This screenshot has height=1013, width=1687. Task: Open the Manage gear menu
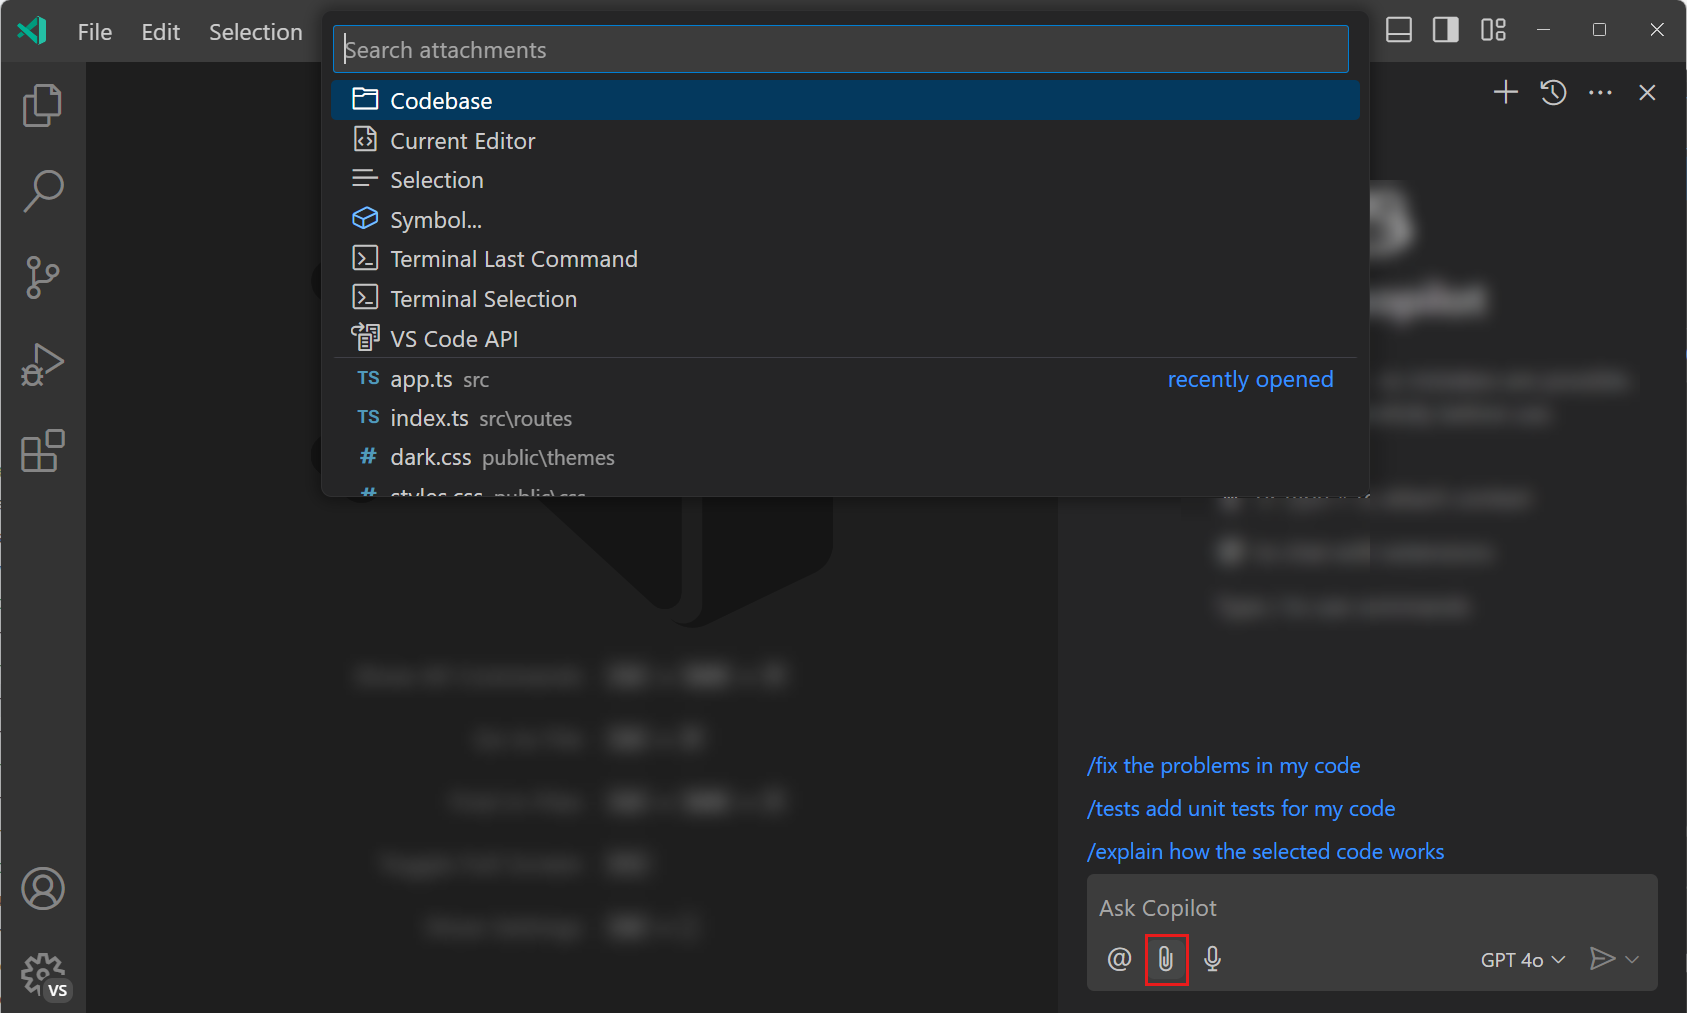pyautogui.click(x=44, y=974)
